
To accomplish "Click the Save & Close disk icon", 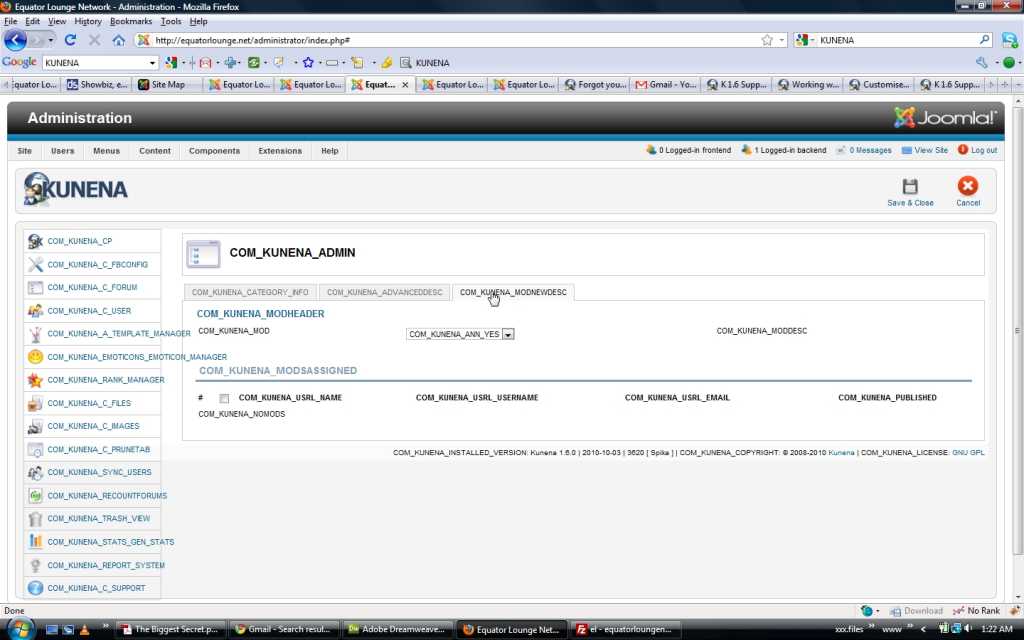I will tap(910, 186).
